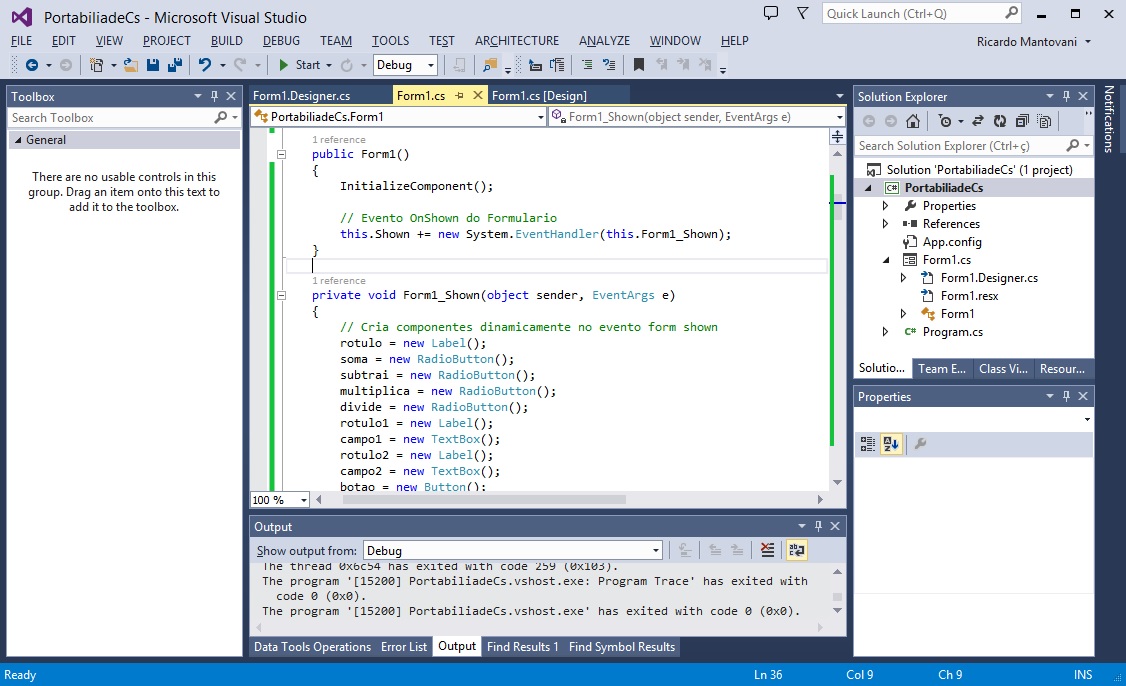Click the Home icon in Solution Explorer

(912, 121)
